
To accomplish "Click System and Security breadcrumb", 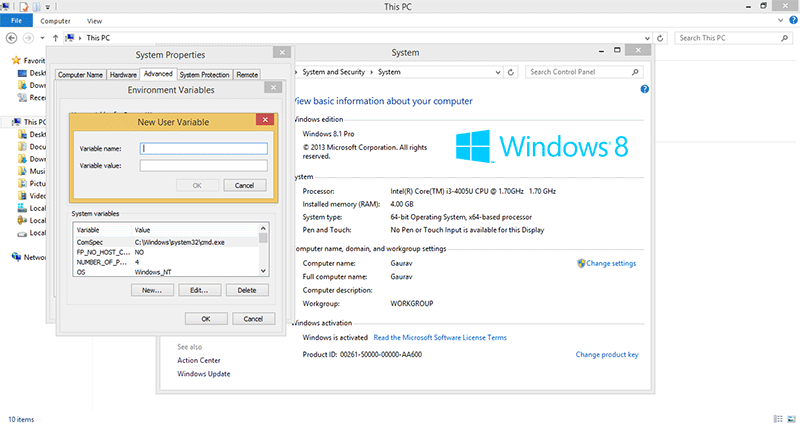I will point(334,72).
